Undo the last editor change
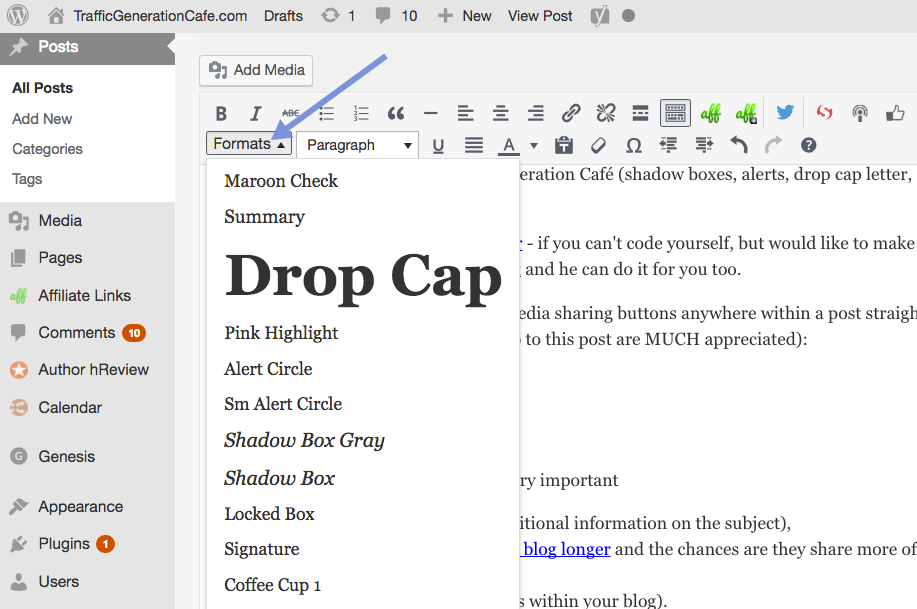 click(737, 145)
